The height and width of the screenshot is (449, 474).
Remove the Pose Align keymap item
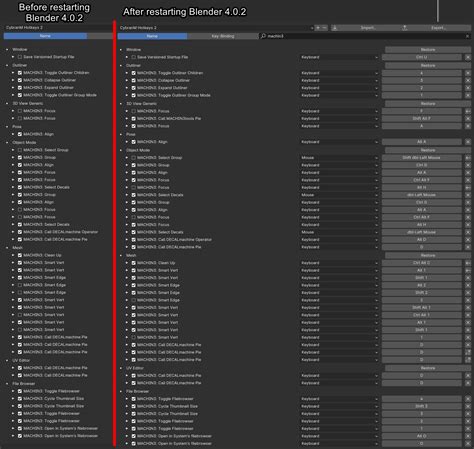(x=468, y=142)
